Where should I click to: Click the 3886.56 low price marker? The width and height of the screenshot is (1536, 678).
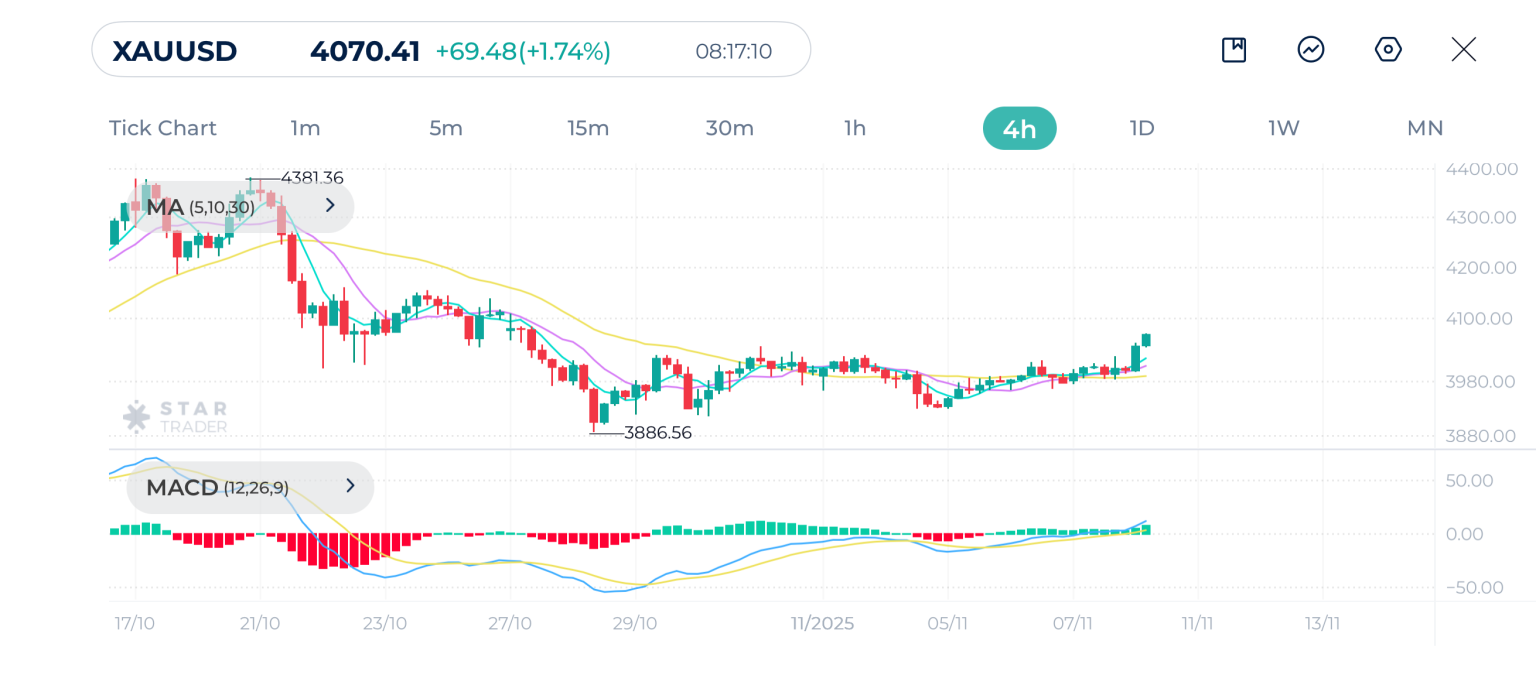tap(657, 433)
